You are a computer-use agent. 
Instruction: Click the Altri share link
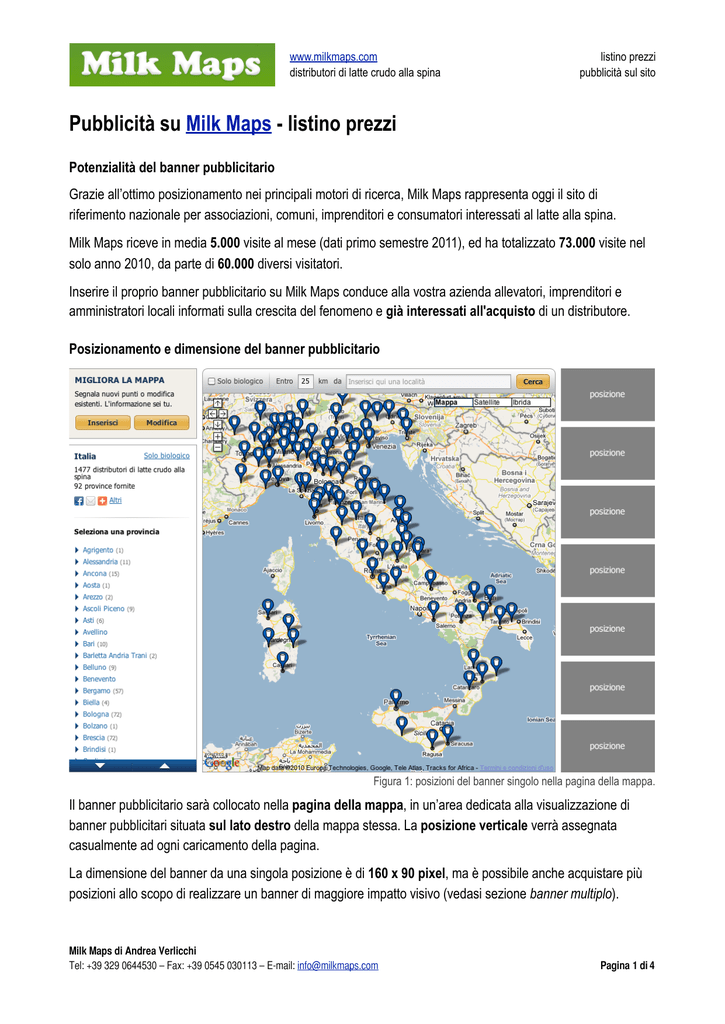(x=115, y=501)
